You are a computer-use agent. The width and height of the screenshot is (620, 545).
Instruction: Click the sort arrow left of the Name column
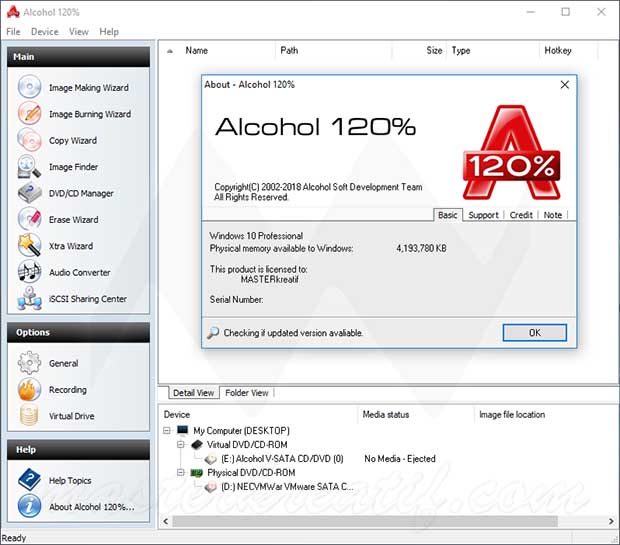pos(170,51)
